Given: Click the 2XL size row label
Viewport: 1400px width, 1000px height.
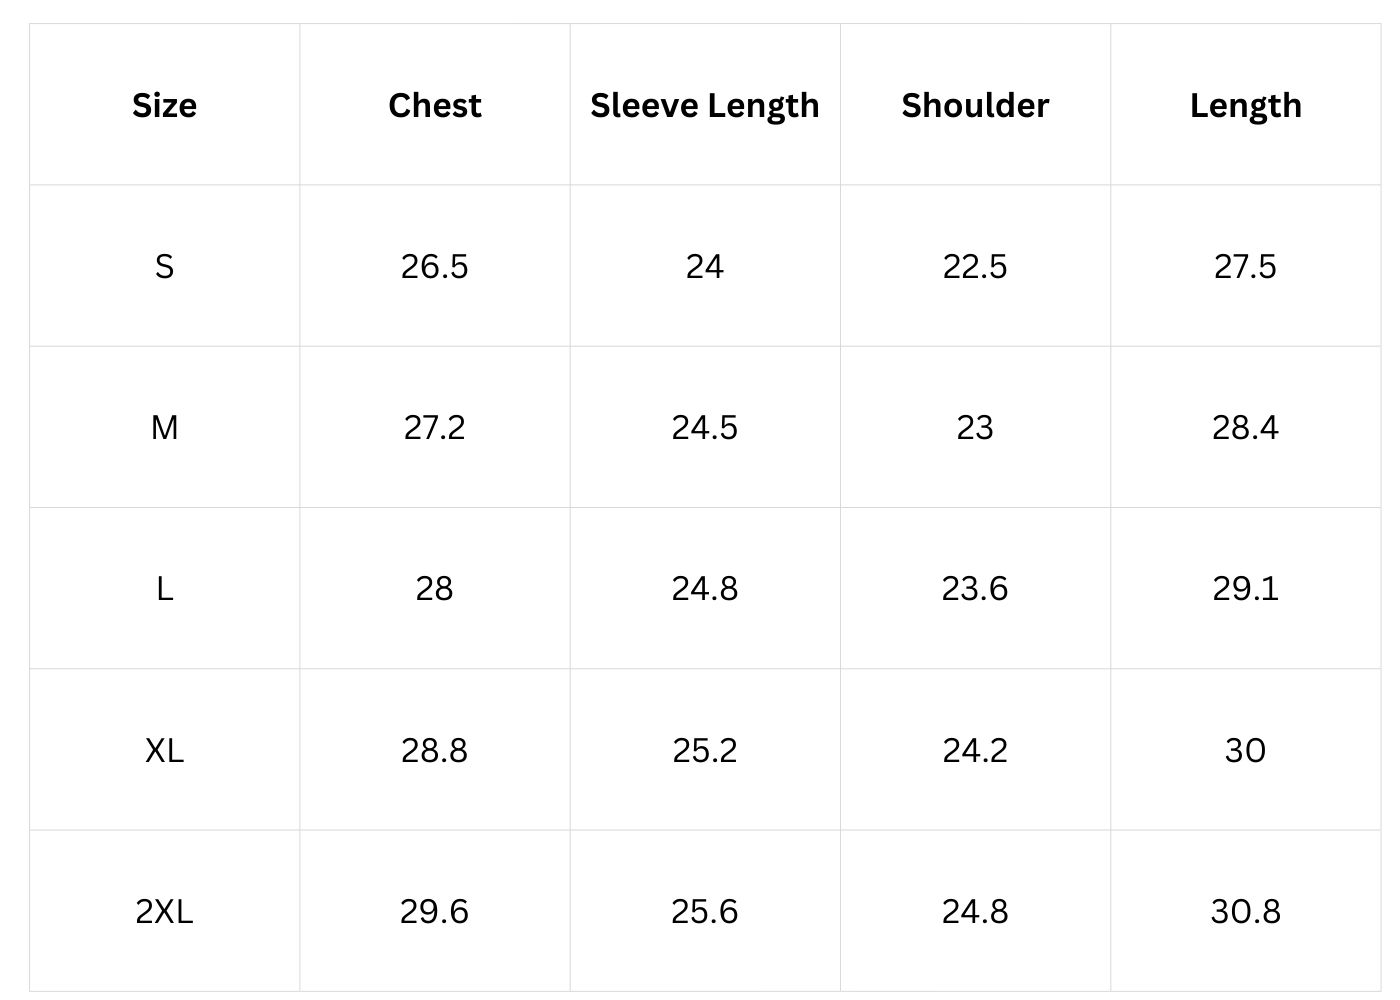Looking at the screenshot, I should [x=164, y=911].
